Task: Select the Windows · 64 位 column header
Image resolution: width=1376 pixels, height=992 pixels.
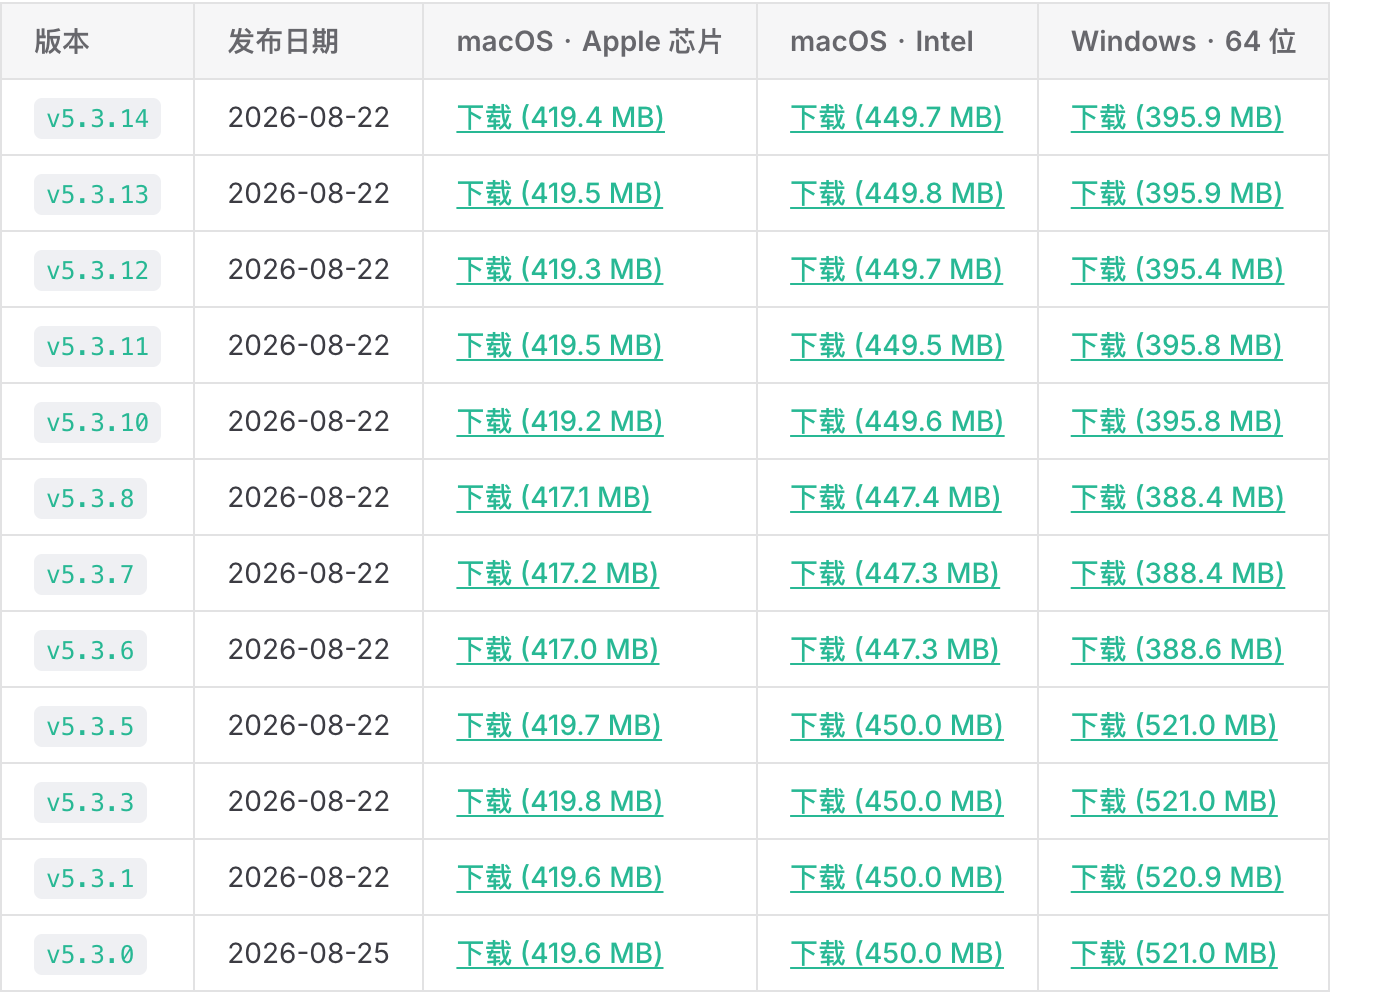Action: (1184, 42)
